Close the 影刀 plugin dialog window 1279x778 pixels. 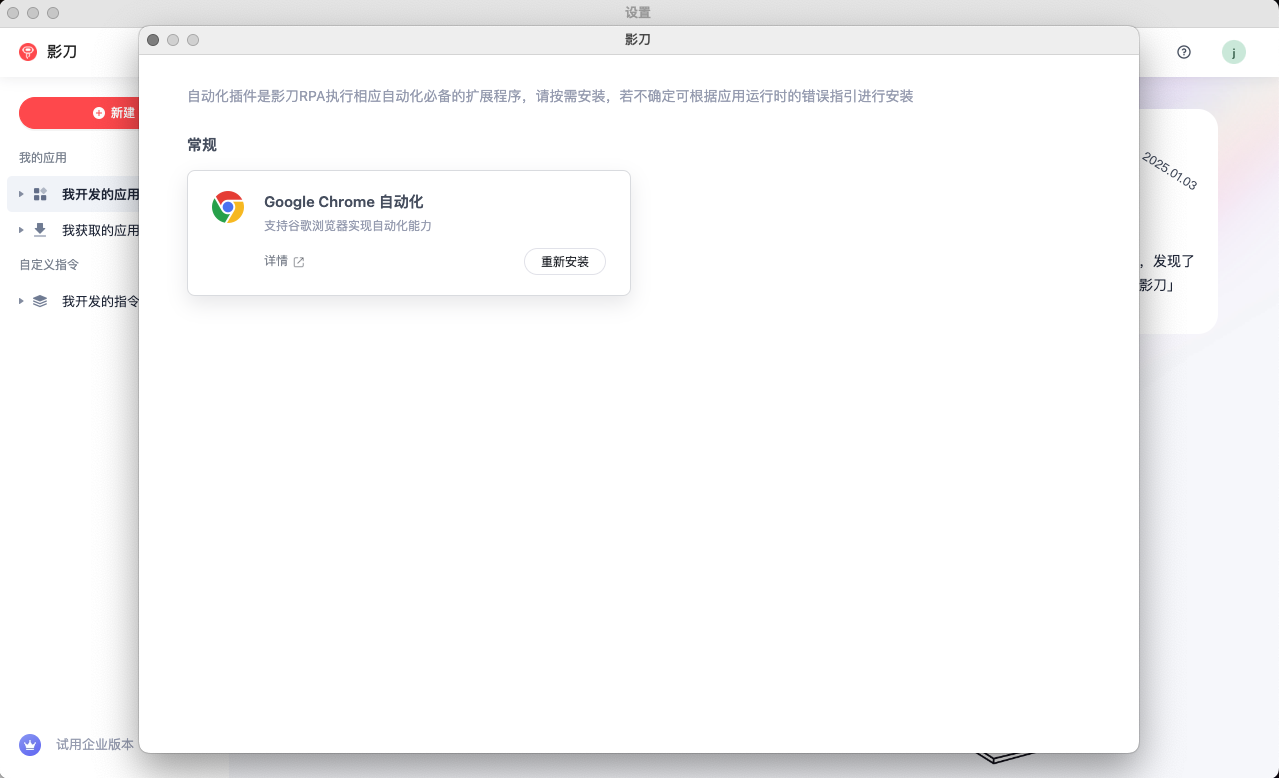point(153,40)
